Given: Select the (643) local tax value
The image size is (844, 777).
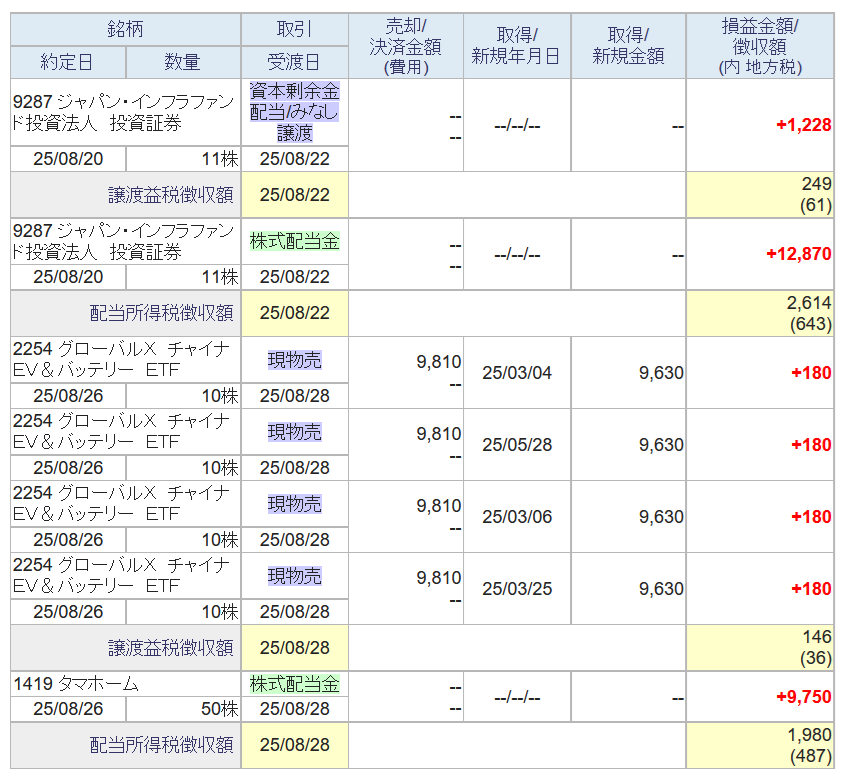Looking at the screenshot, I should [x=811, y=324].
